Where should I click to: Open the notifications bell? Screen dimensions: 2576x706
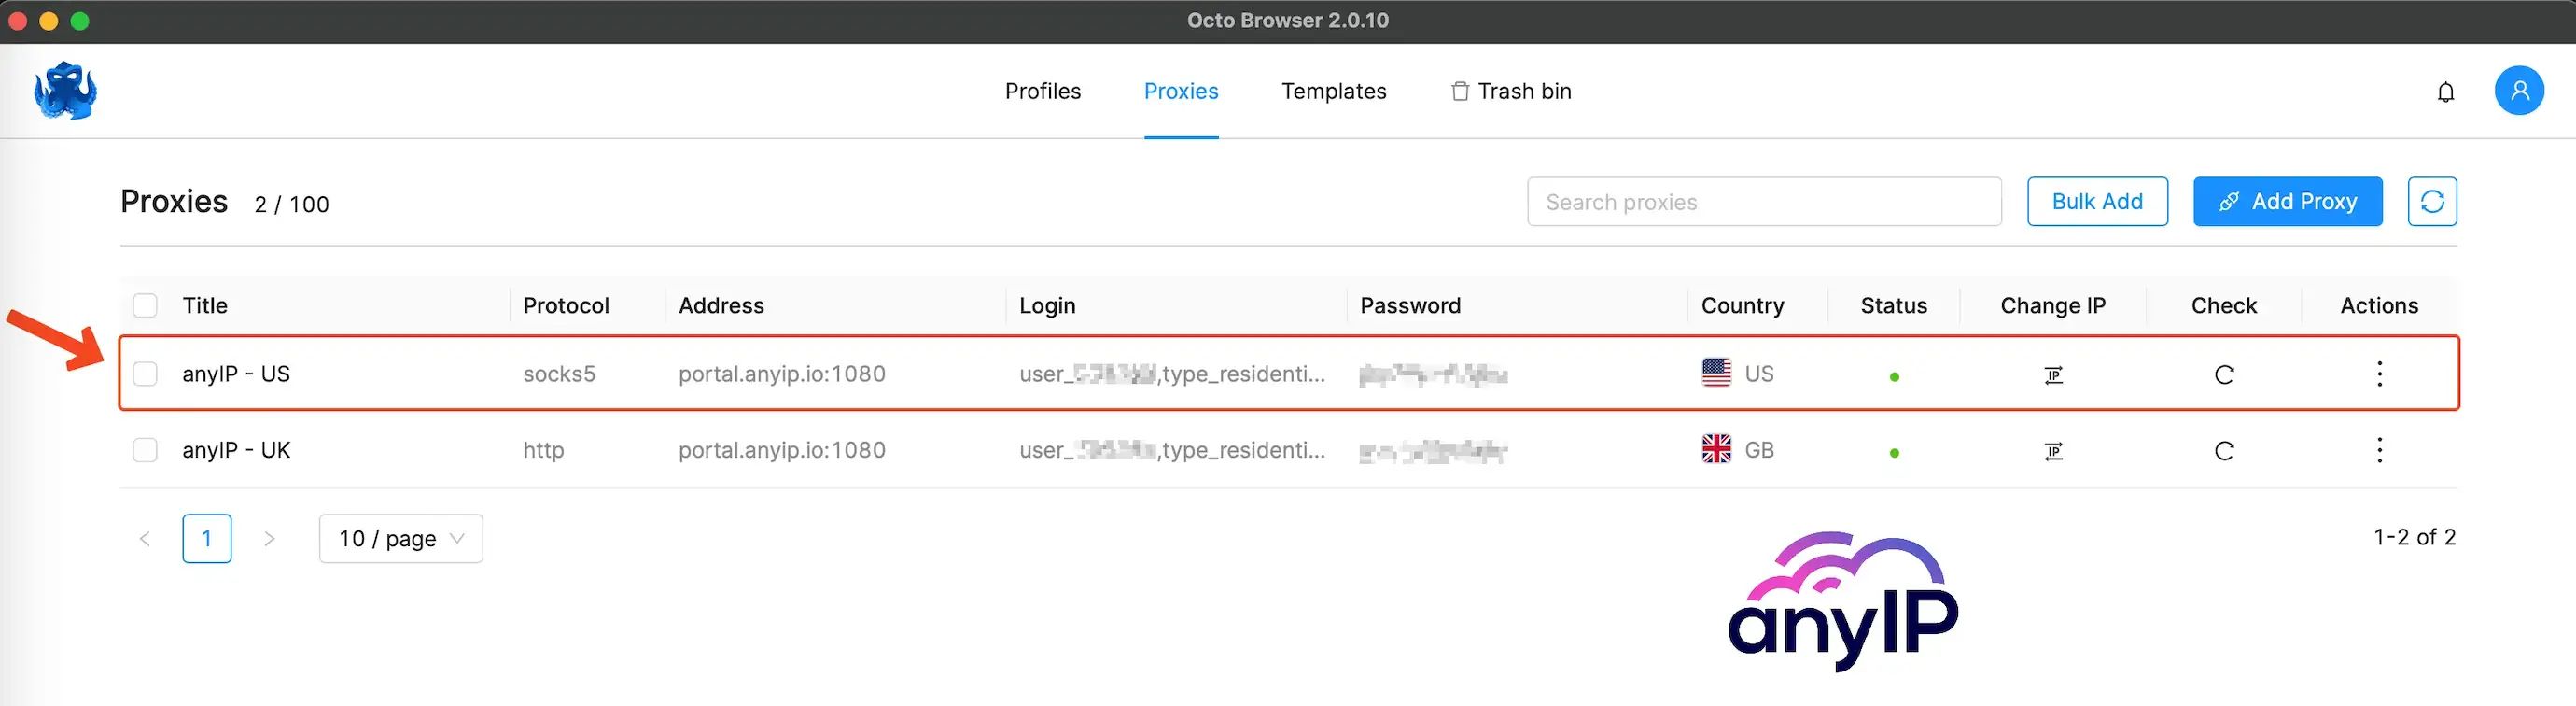pyautogui.click(x=2445, y=92)
